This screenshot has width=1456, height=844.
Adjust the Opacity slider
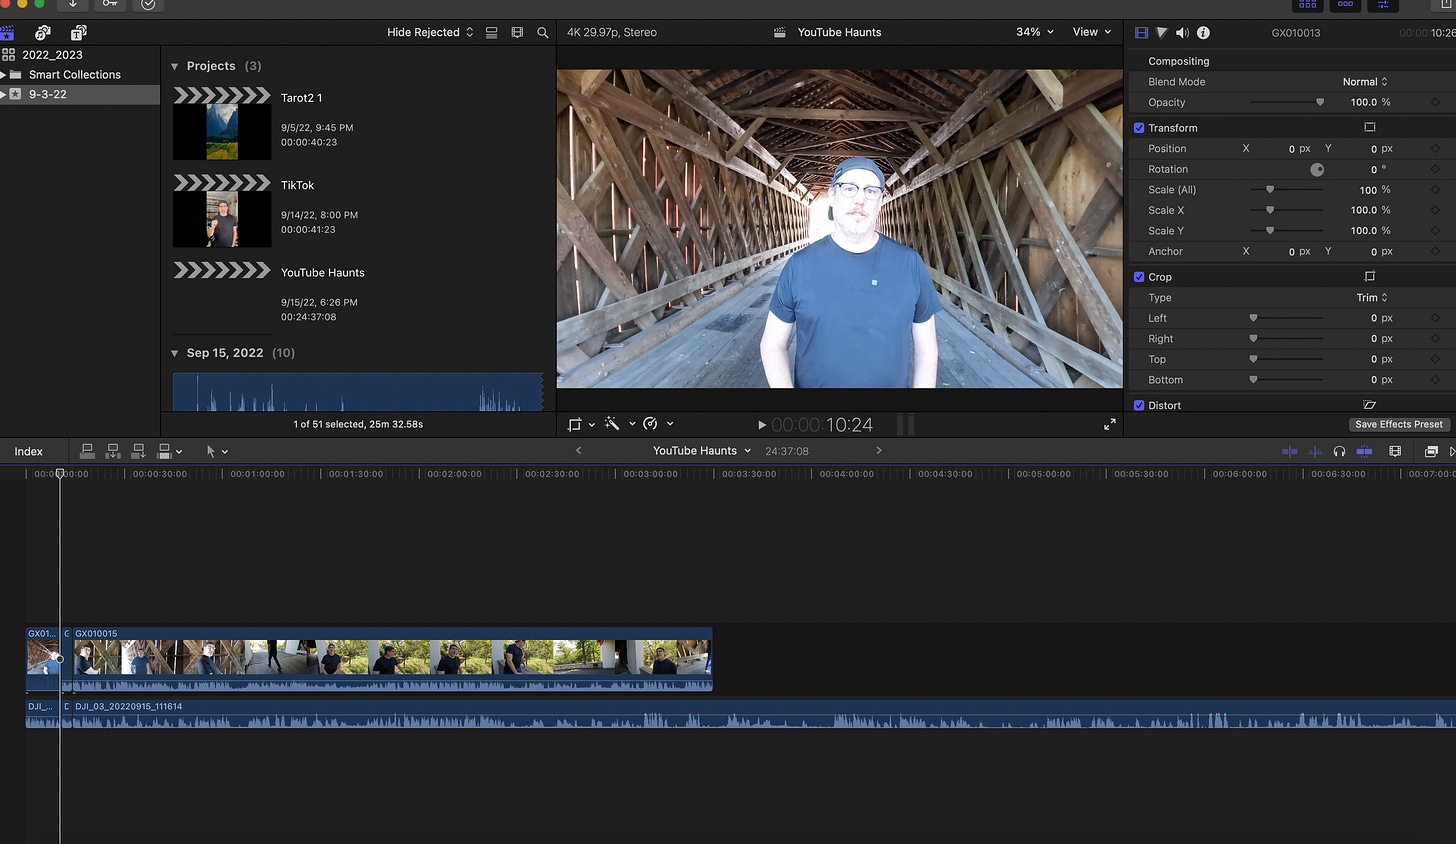coord(1319,102)
